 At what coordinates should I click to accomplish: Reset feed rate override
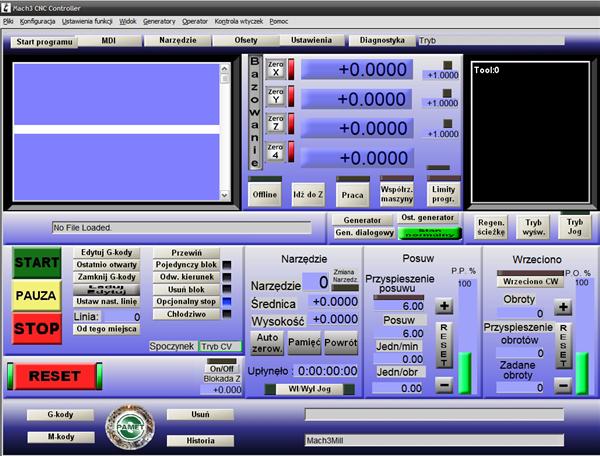(444, 345)
